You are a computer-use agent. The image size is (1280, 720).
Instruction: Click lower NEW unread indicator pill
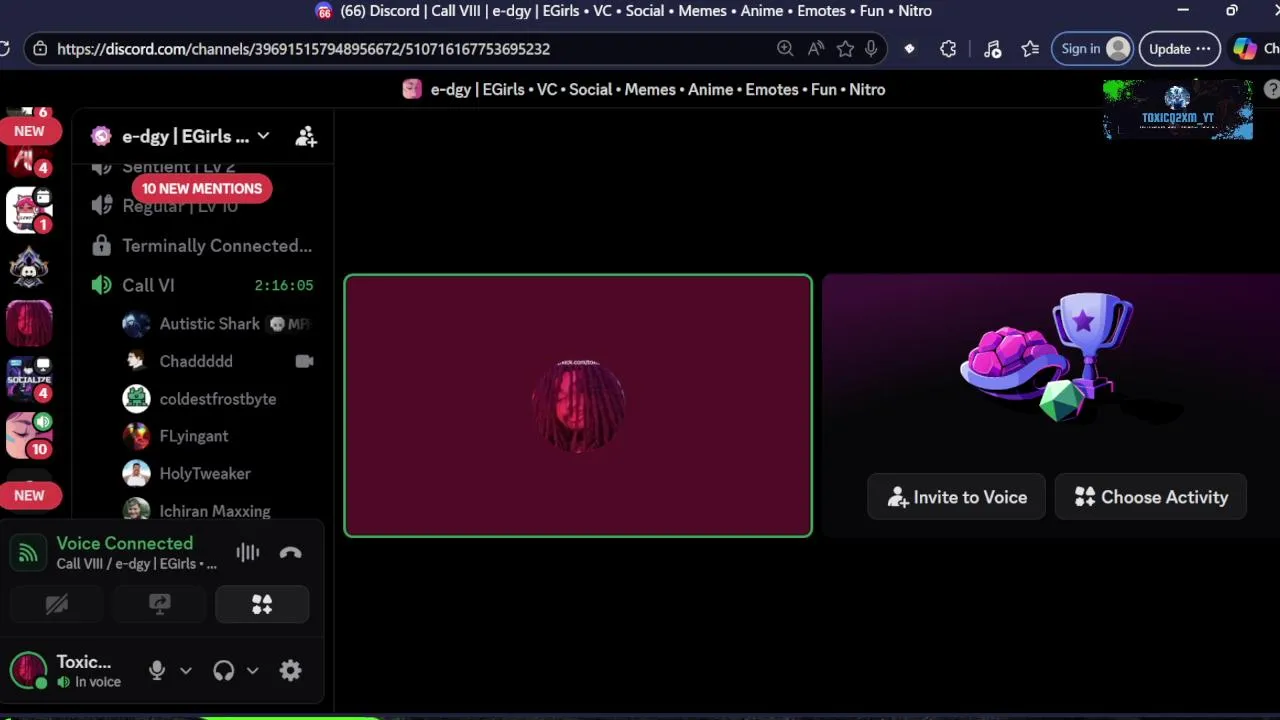(x=29, y=495)
